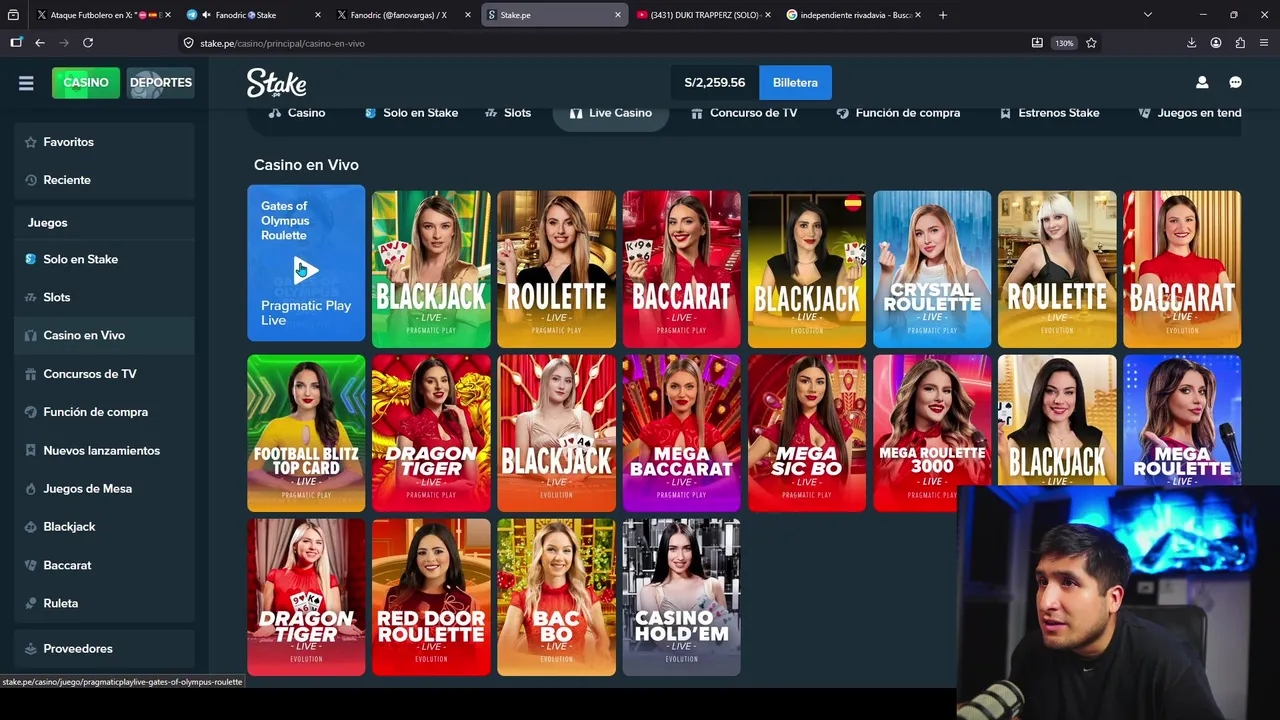Open the hamburger menu in Stake header
1280x720 pixels.
(x=26, y=83)
